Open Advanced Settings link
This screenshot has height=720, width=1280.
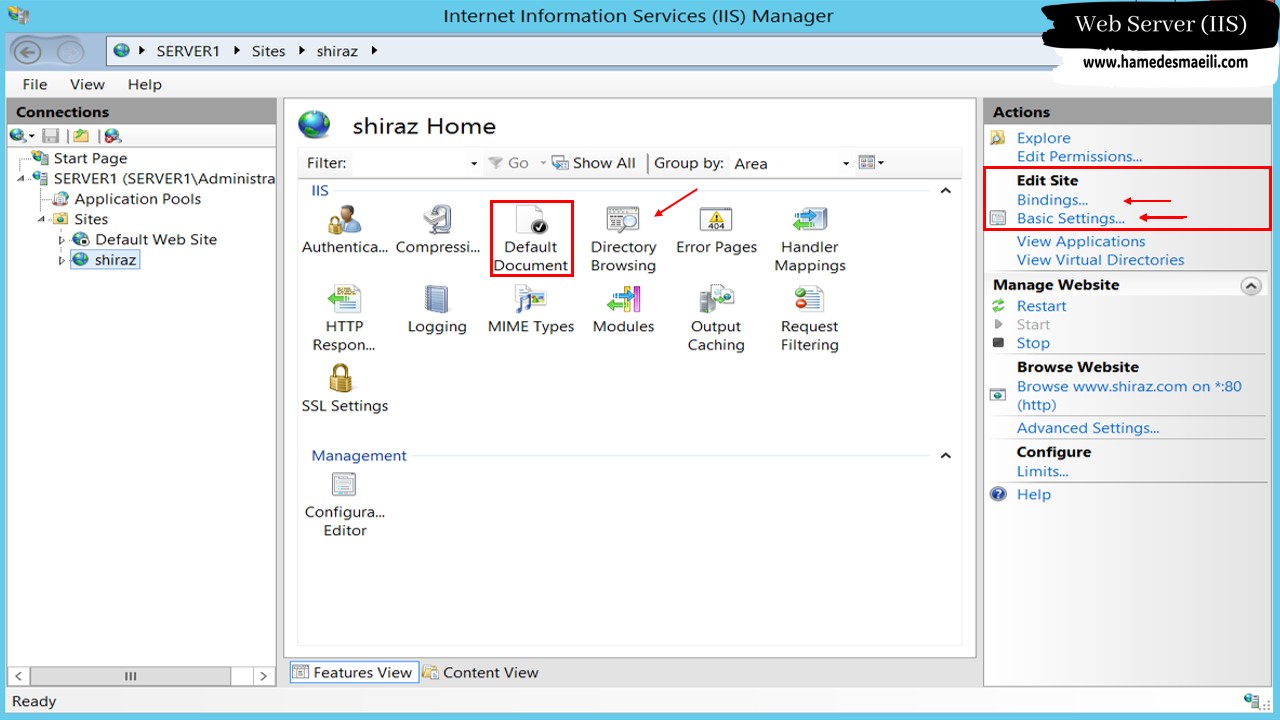point(1088,428)
